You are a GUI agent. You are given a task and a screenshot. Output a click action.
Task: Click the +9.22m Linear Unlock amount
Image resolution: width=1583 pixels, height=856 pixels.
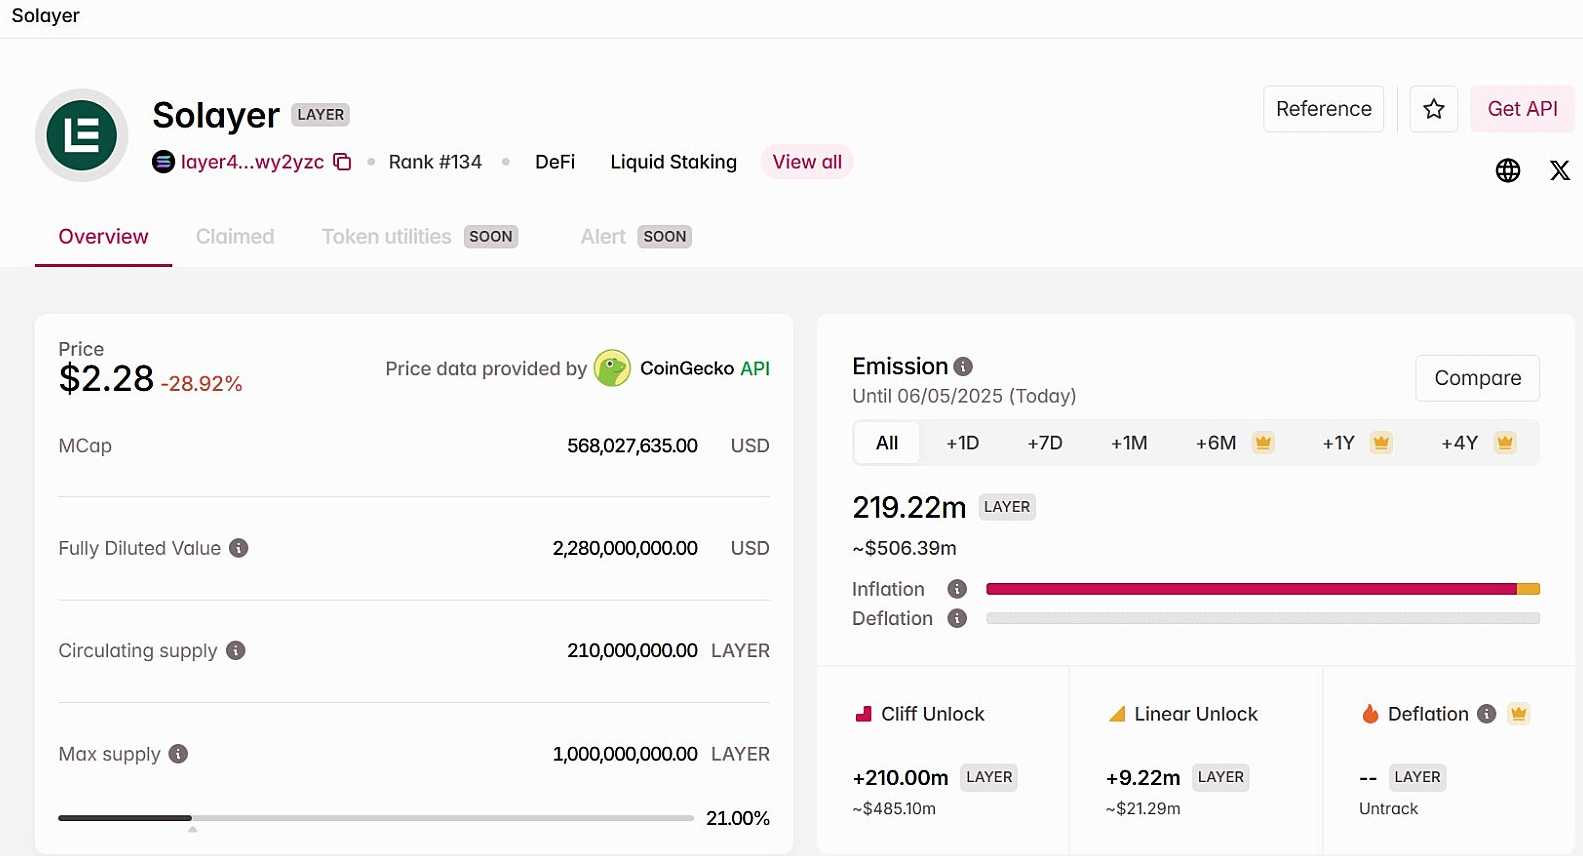[x=1143, y=777]
